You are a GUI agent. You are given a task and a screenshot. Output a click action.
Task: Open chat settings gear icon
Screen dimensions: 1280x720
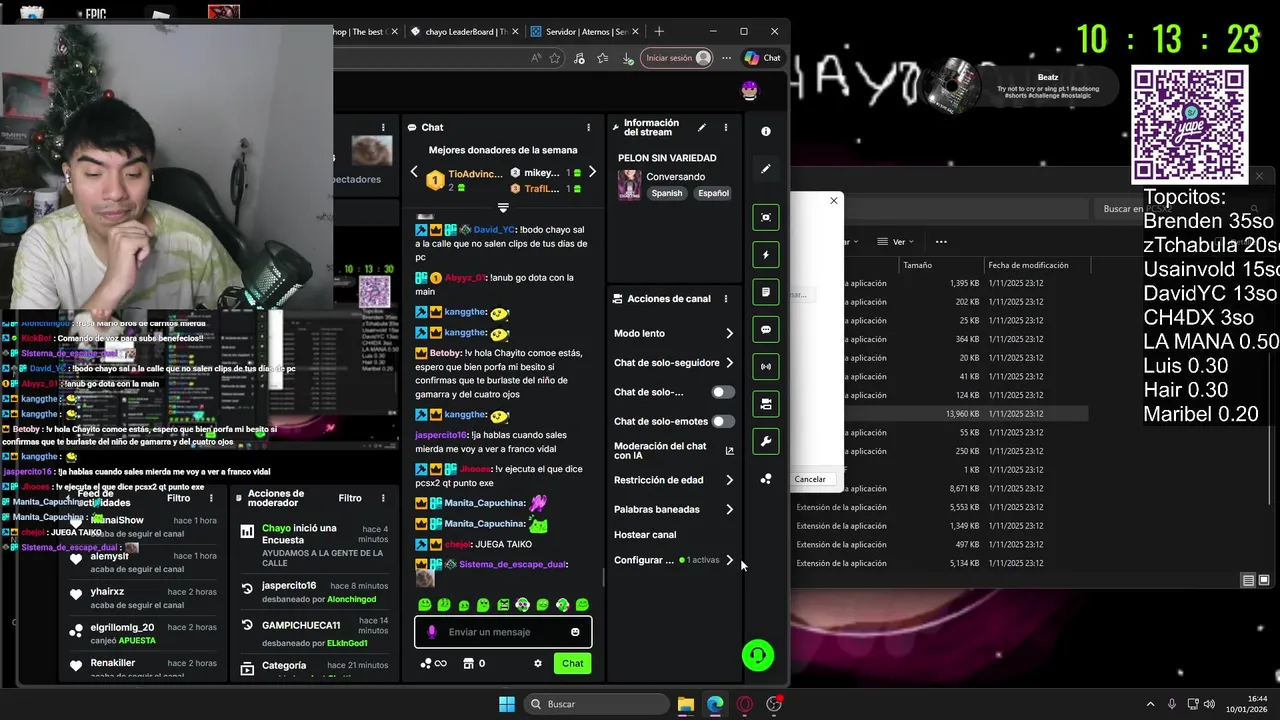[538, 663]
